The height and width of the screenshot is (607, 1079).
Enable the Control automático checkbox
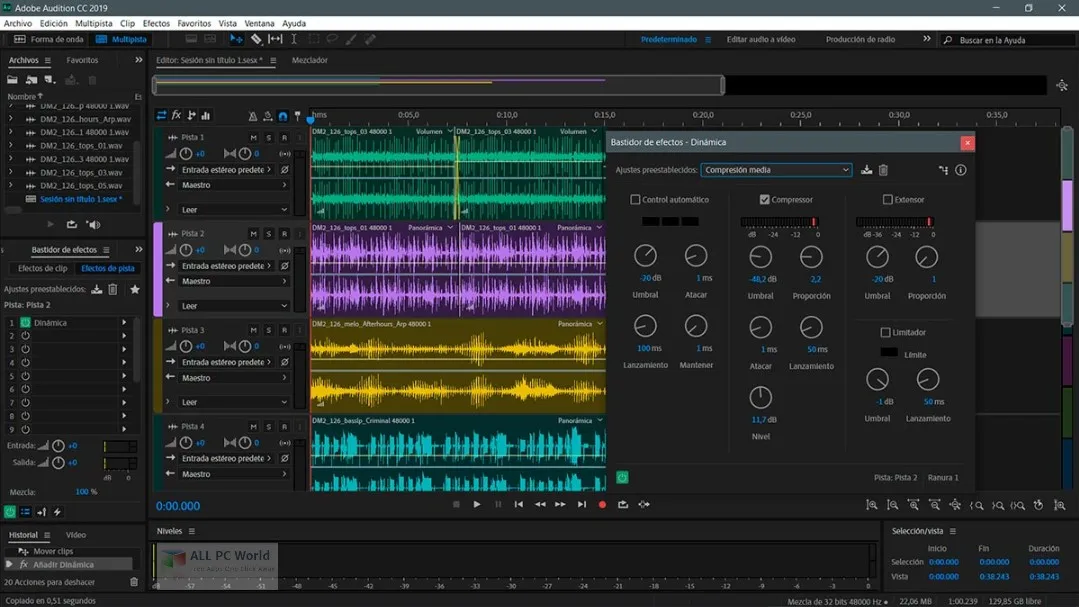click(636, 199)
